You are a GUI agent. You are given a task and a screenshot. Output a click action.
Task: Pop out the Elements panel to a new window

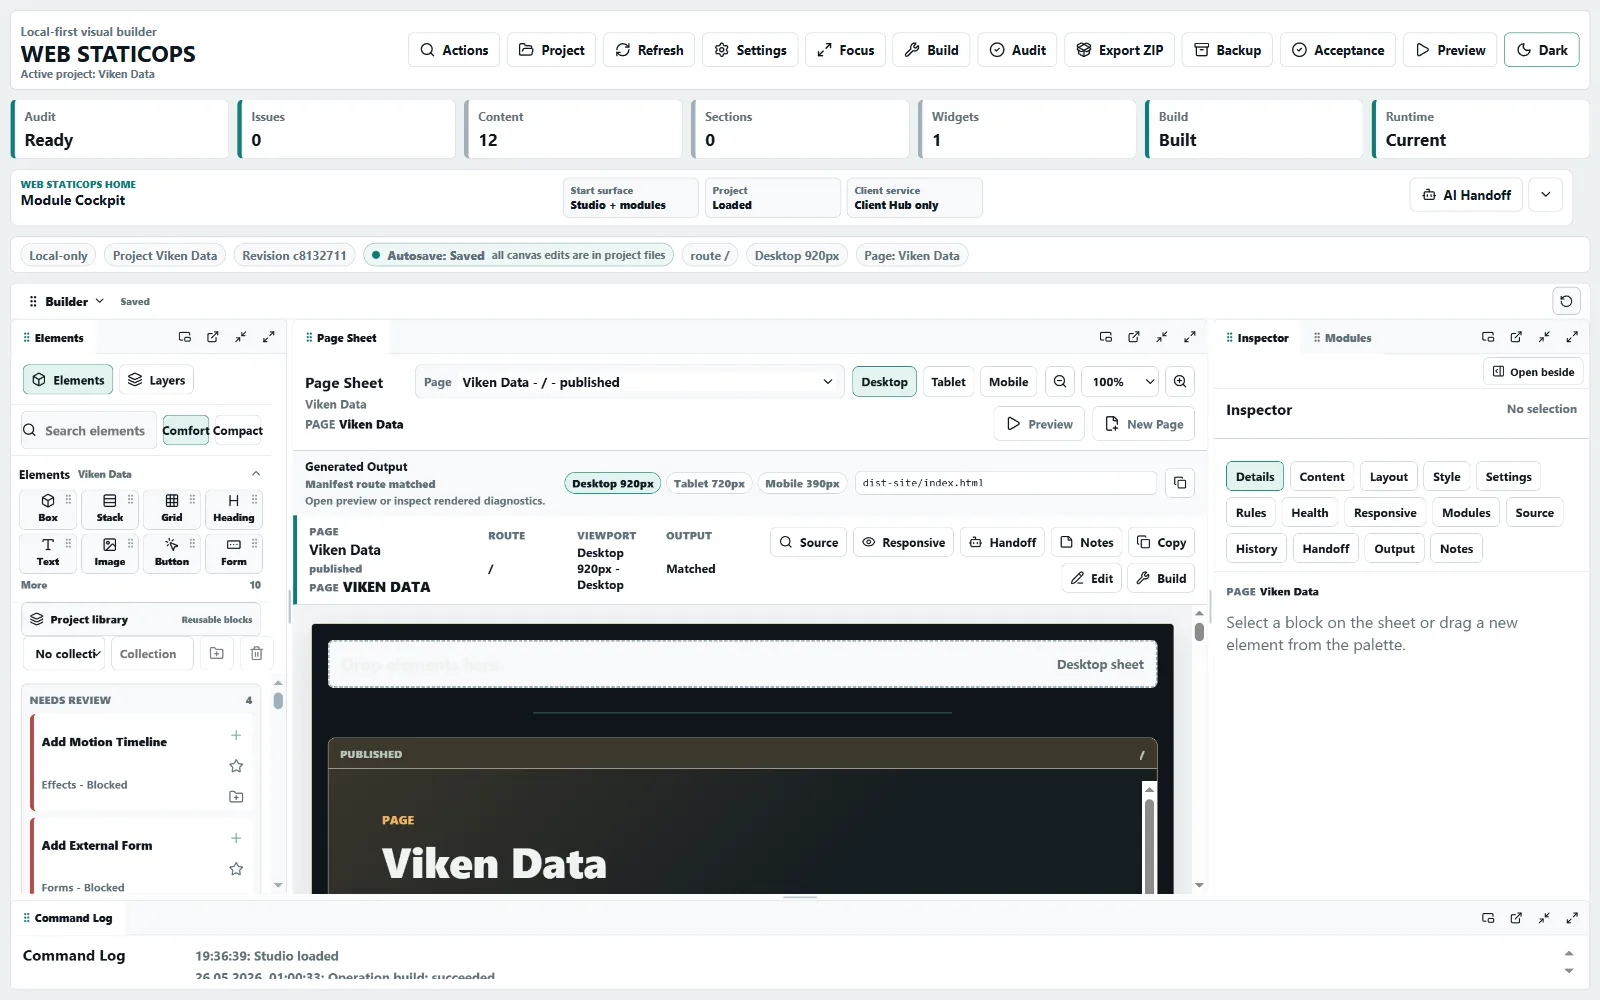[213, 337]
